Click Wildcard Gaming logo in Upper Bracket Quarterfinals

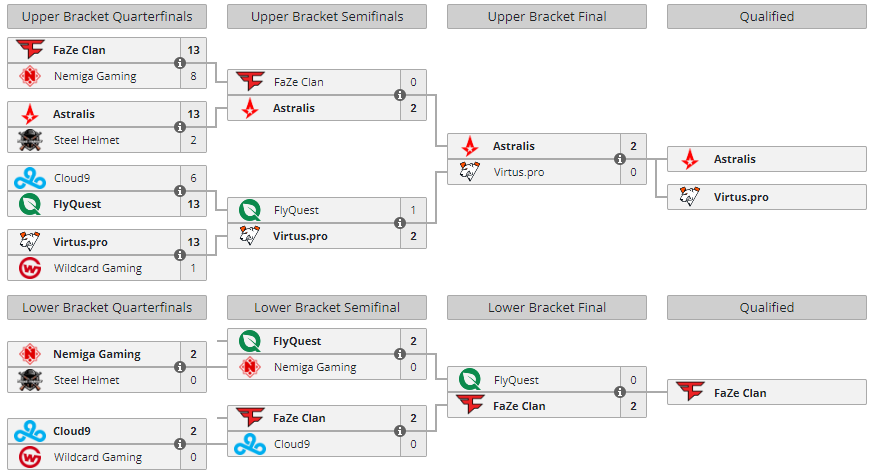point(30,268)
